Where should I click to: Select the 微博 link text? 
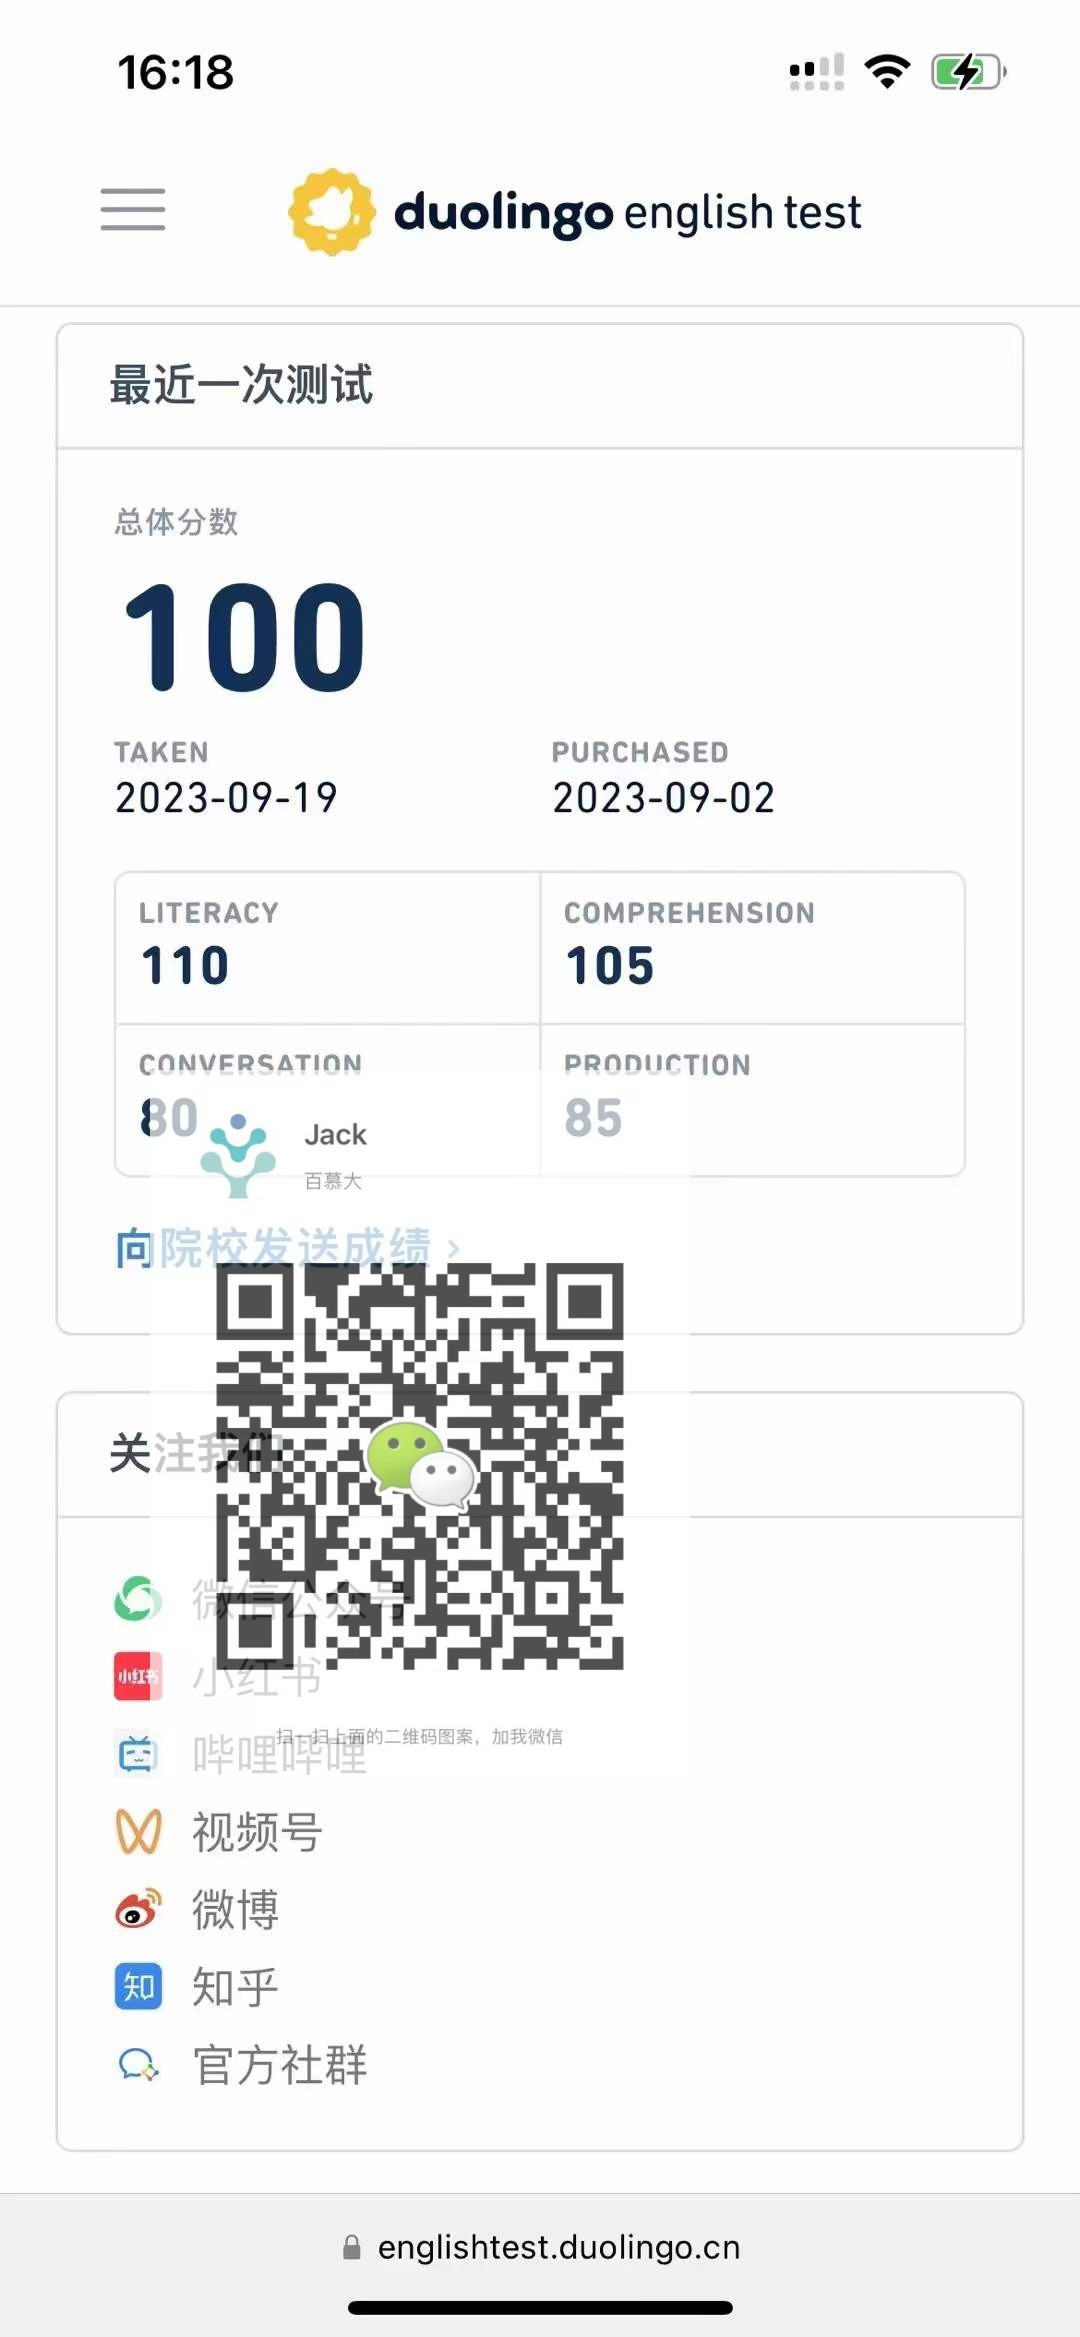(235, 1910)
